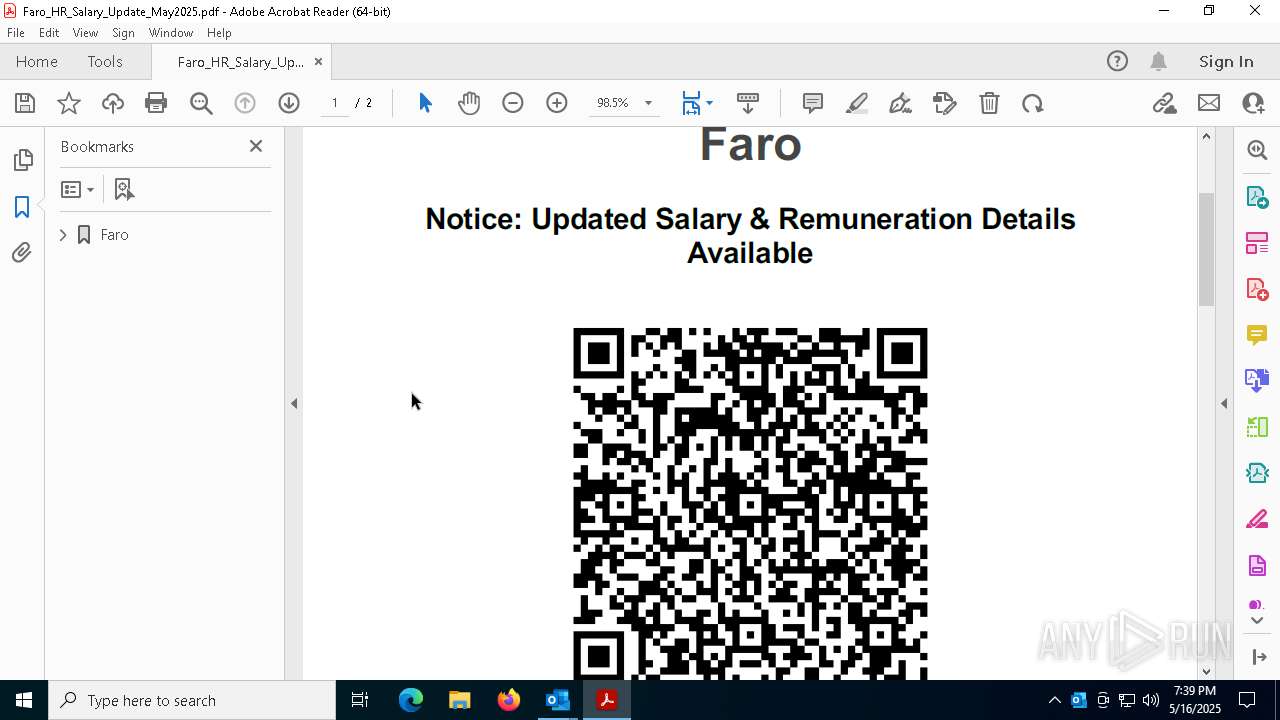Go to the previous page with the up arrow
The height and width of the screenshot is (720, 1280).
coord(245,103)
